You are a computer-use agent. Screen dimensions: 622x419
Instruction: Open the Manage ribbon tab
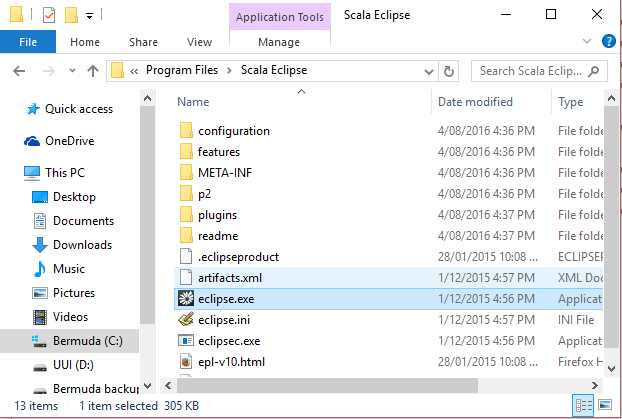[x=279, y=42]
